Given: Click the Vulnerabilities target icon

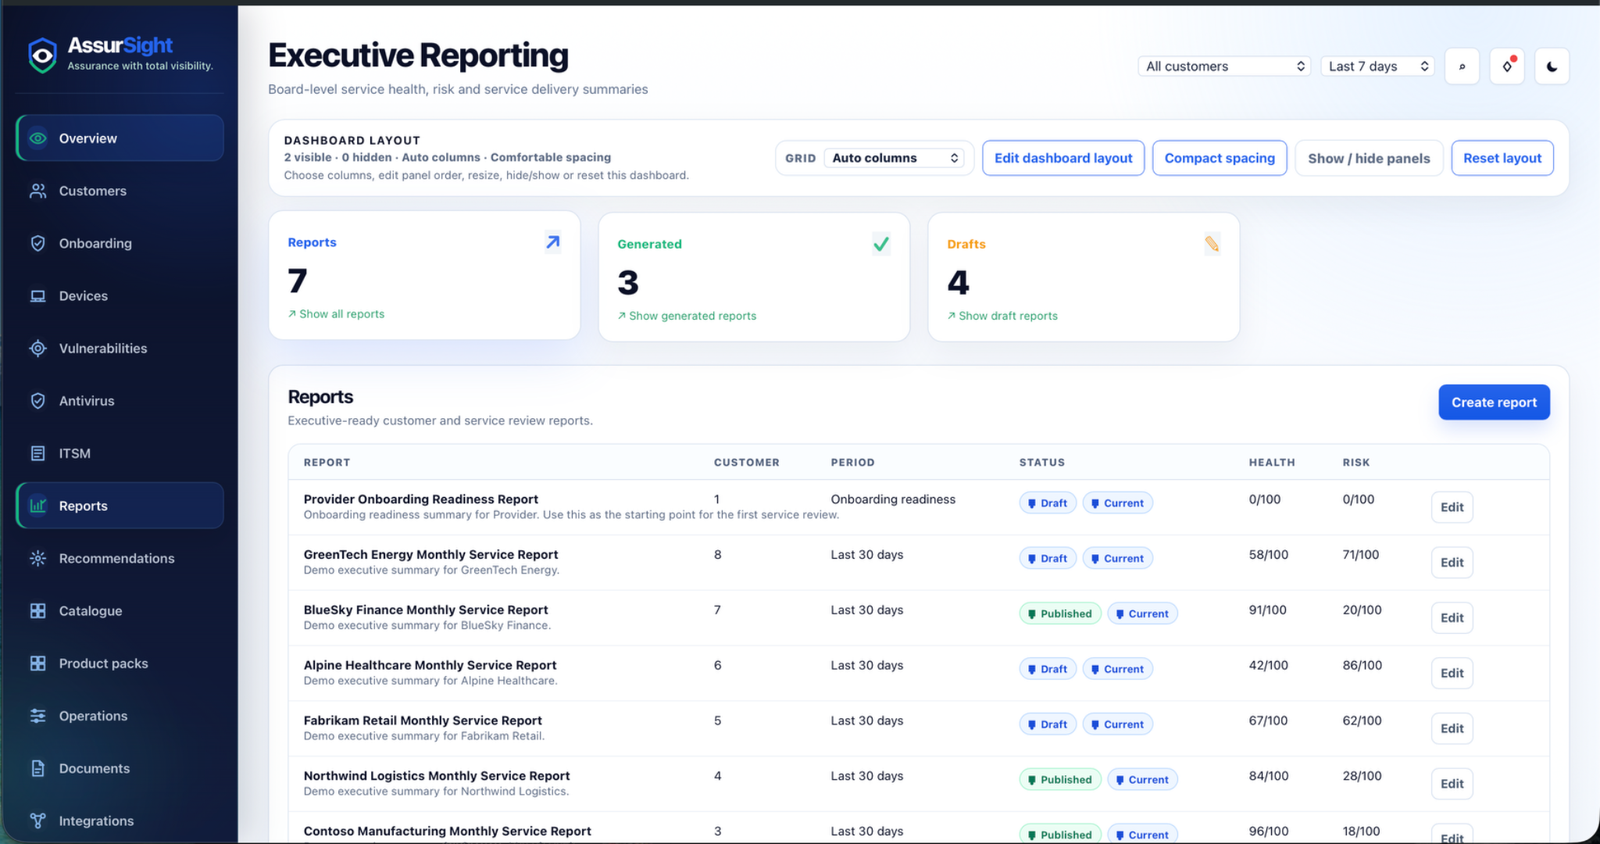Looking at the screenshot, I should 38,348.
